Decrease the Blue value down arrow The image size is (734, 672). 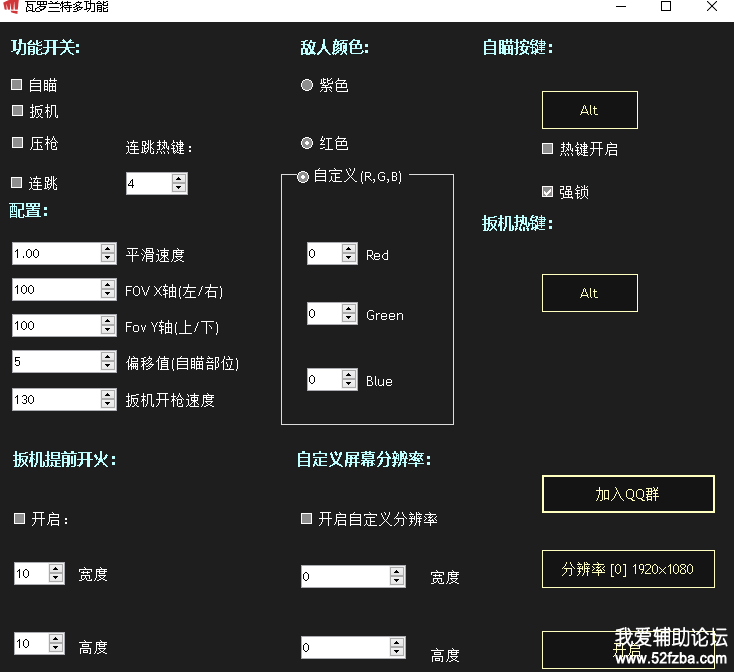point(349,384)
